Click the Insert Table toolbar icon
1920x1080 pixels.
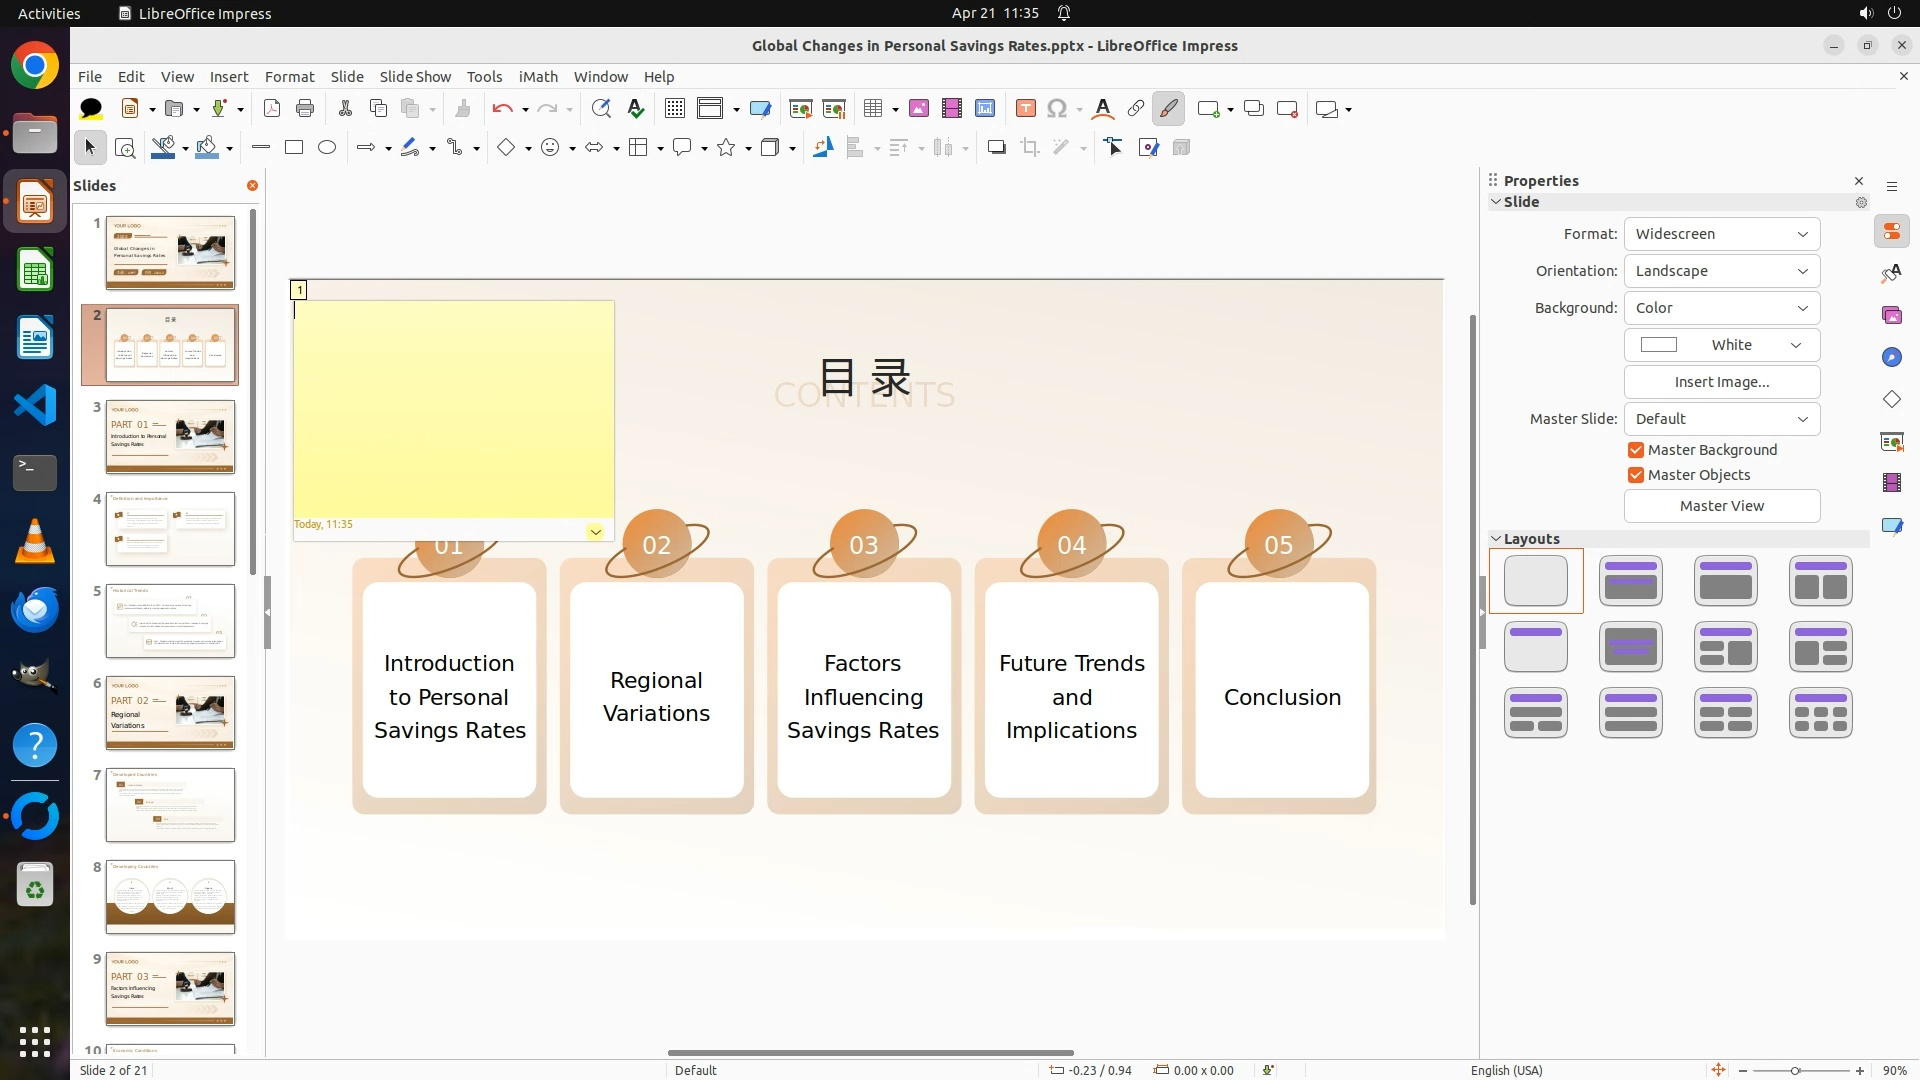(873, 109)
